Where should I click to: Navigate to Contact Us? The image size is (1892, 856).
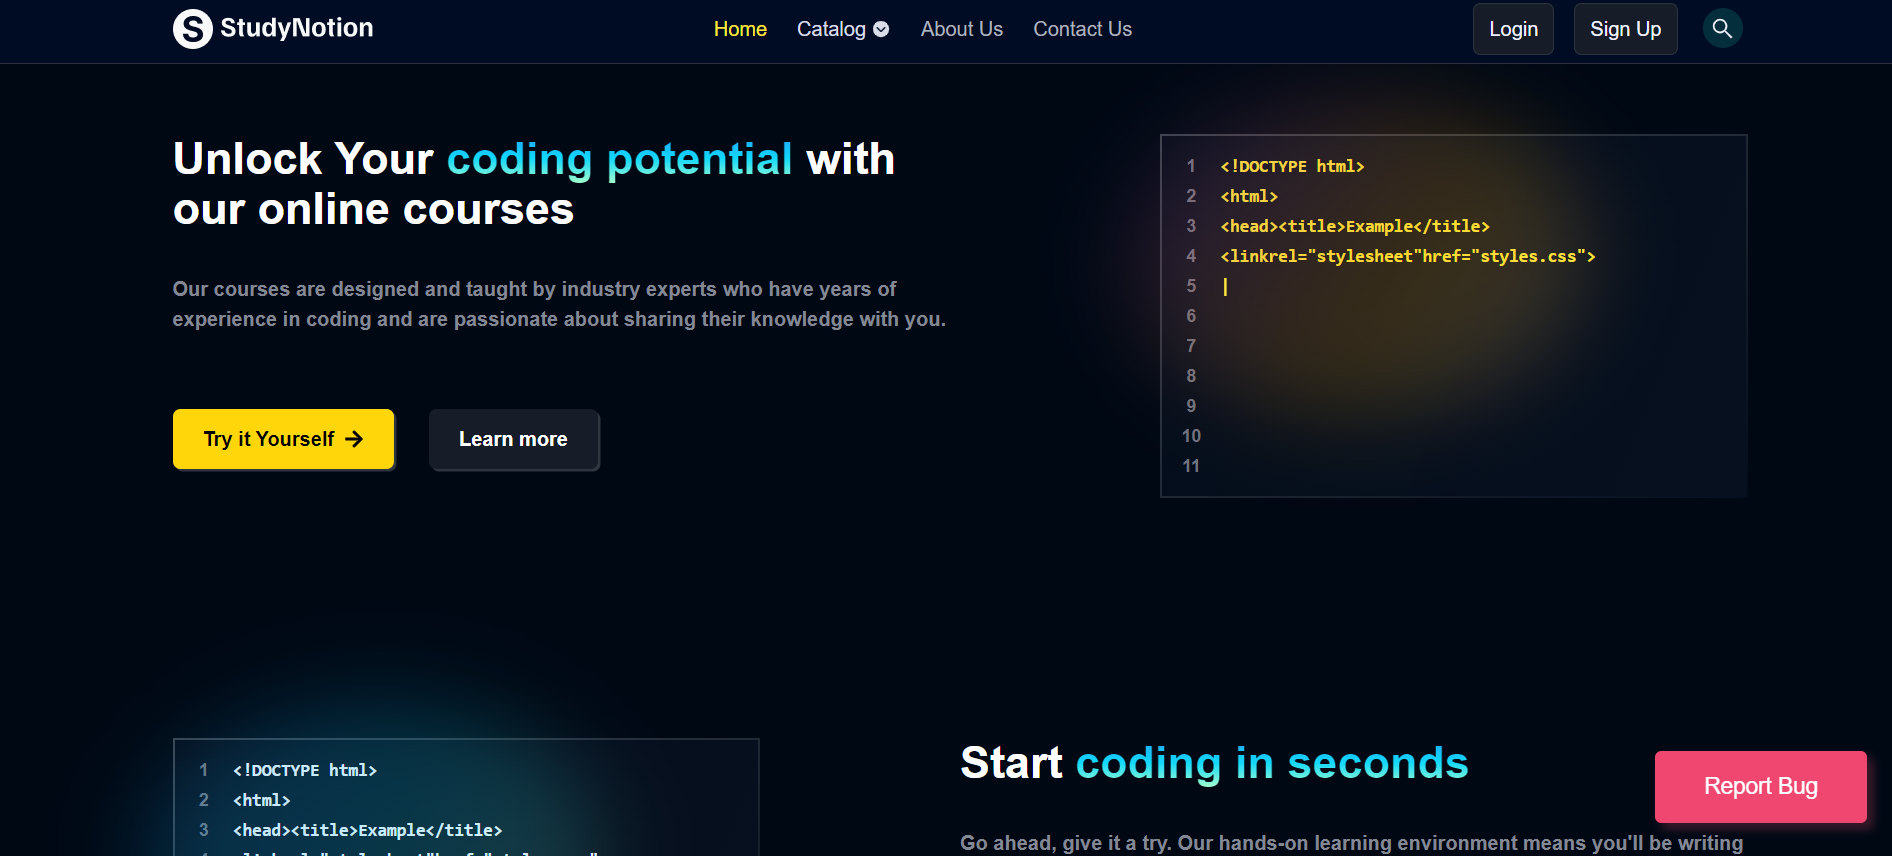(1082, 30)
